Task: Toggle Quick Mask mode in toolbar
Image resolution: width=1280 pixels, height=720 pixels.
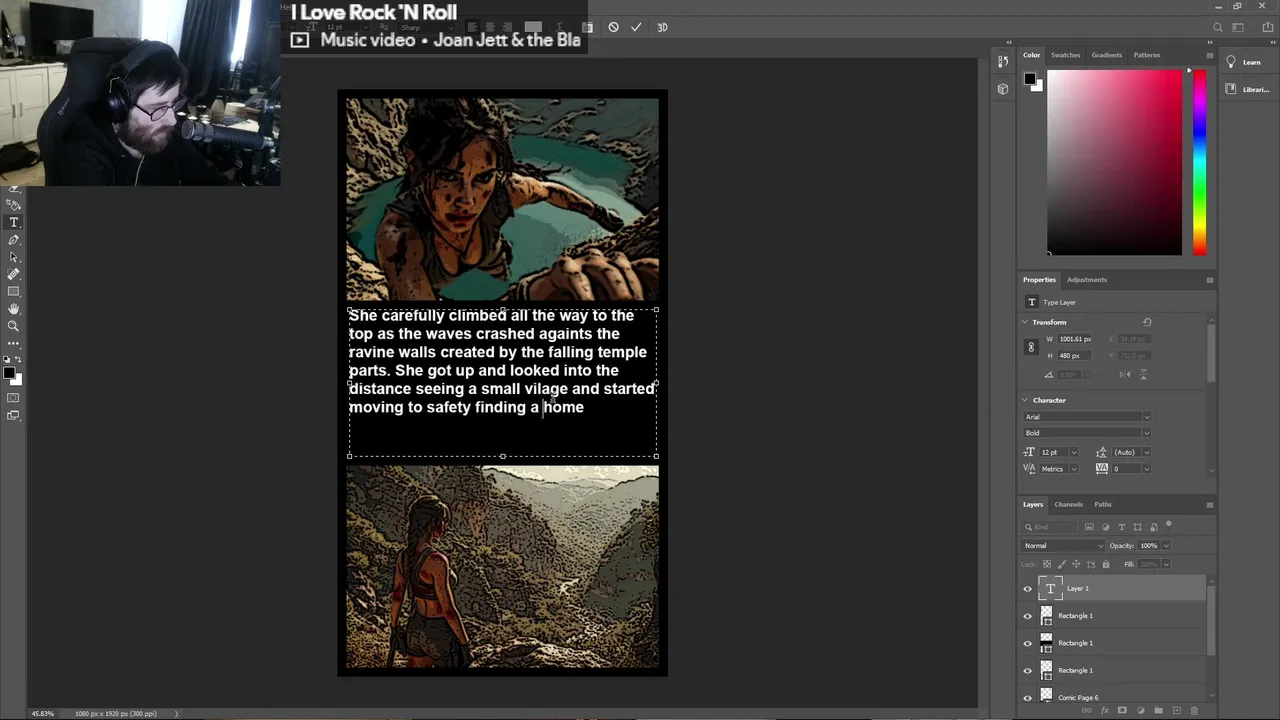Action: 14,398
